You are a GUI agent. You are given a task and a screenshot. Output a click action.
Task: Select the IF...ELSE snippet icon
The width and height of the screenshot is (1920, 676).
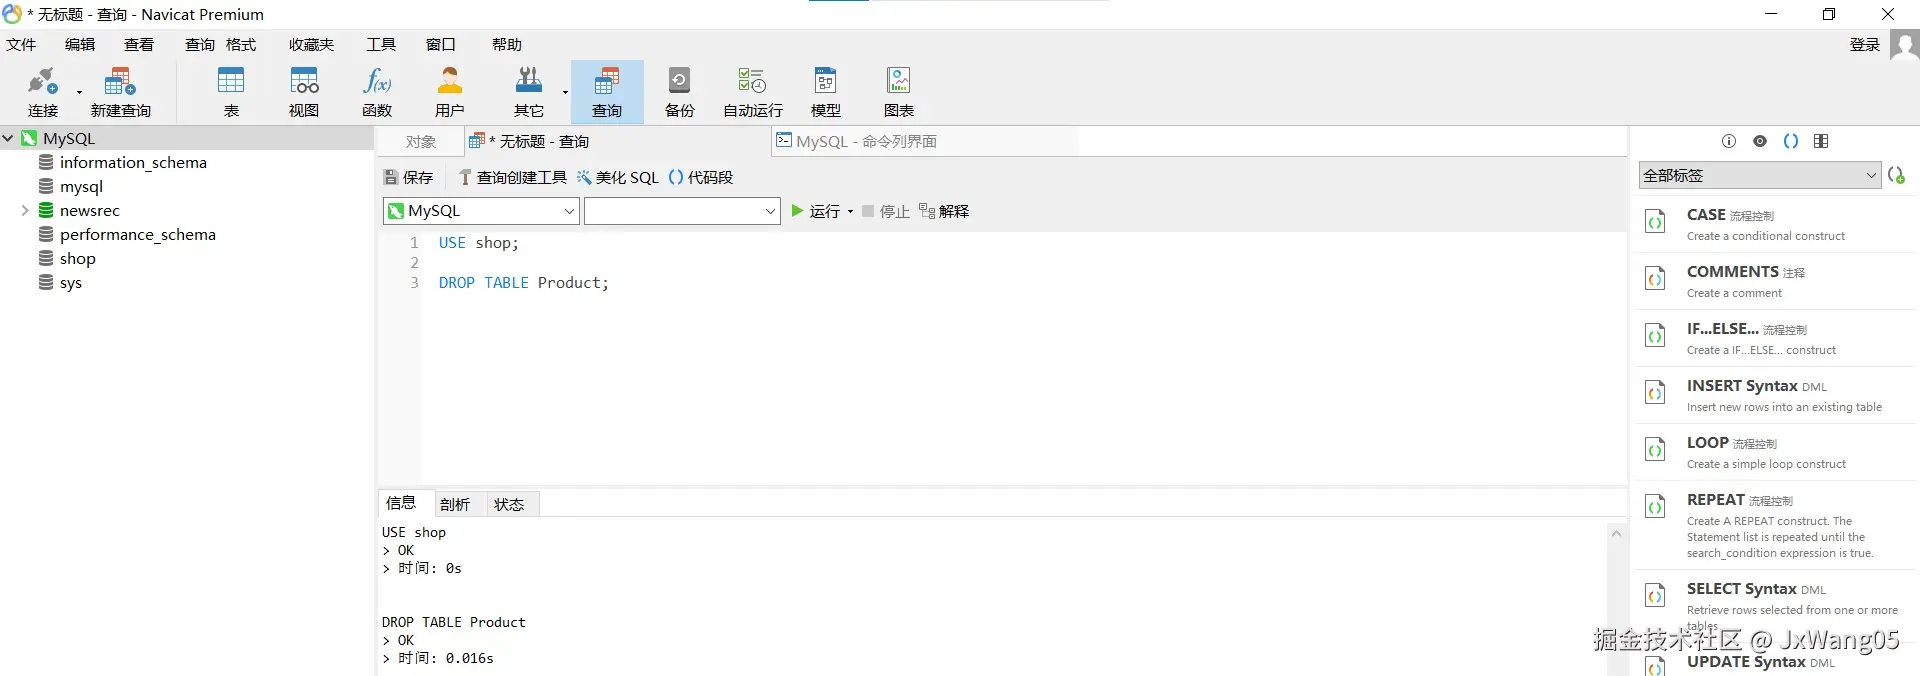(x=1656, y=336)
